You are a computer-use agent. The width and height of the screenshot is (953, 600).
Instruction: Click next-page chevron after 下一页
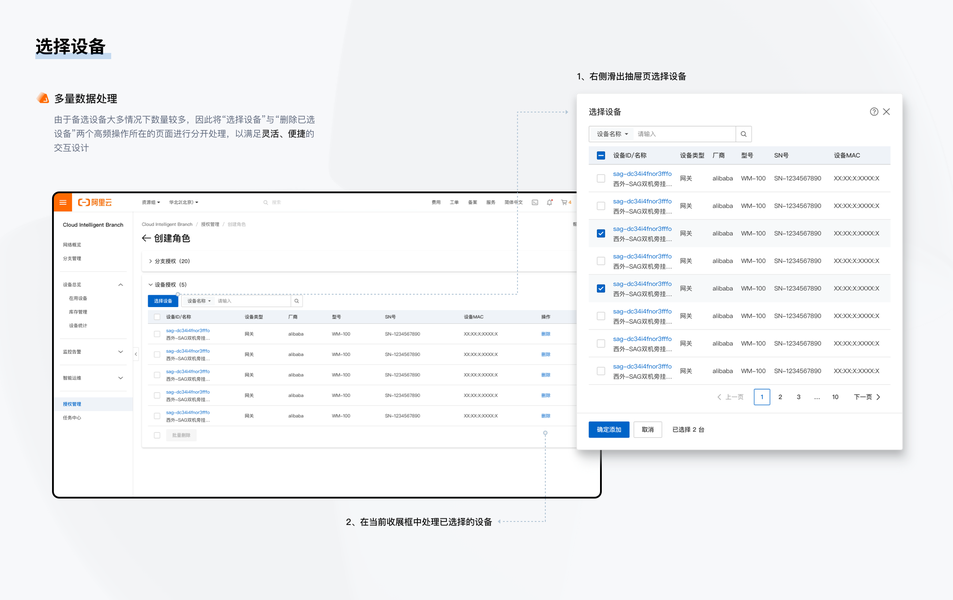tap(878, 397)
